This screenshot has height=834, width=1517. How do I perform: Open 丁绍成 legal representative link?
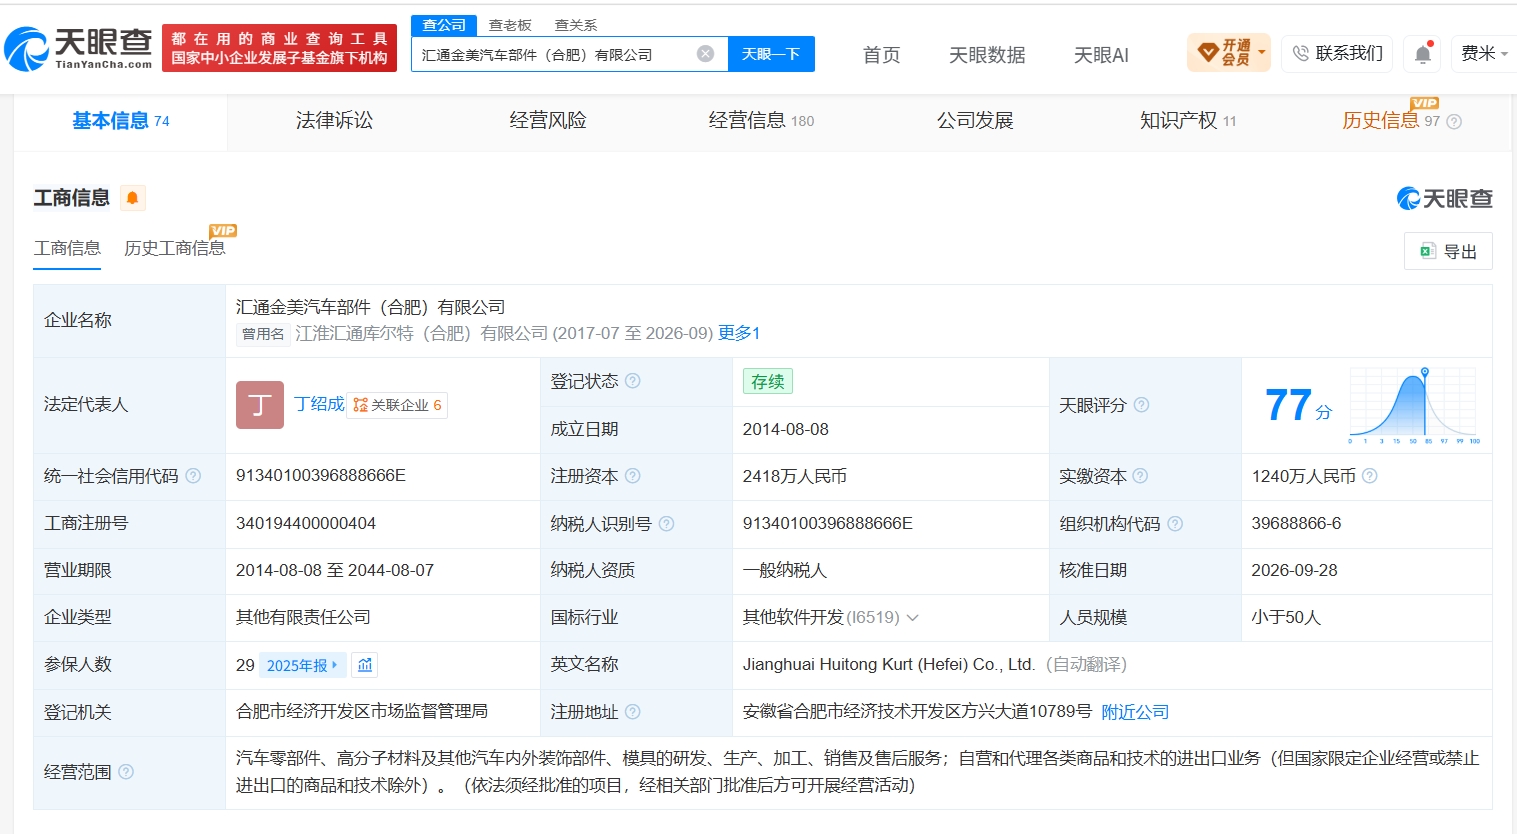click(x=319, y=404)
